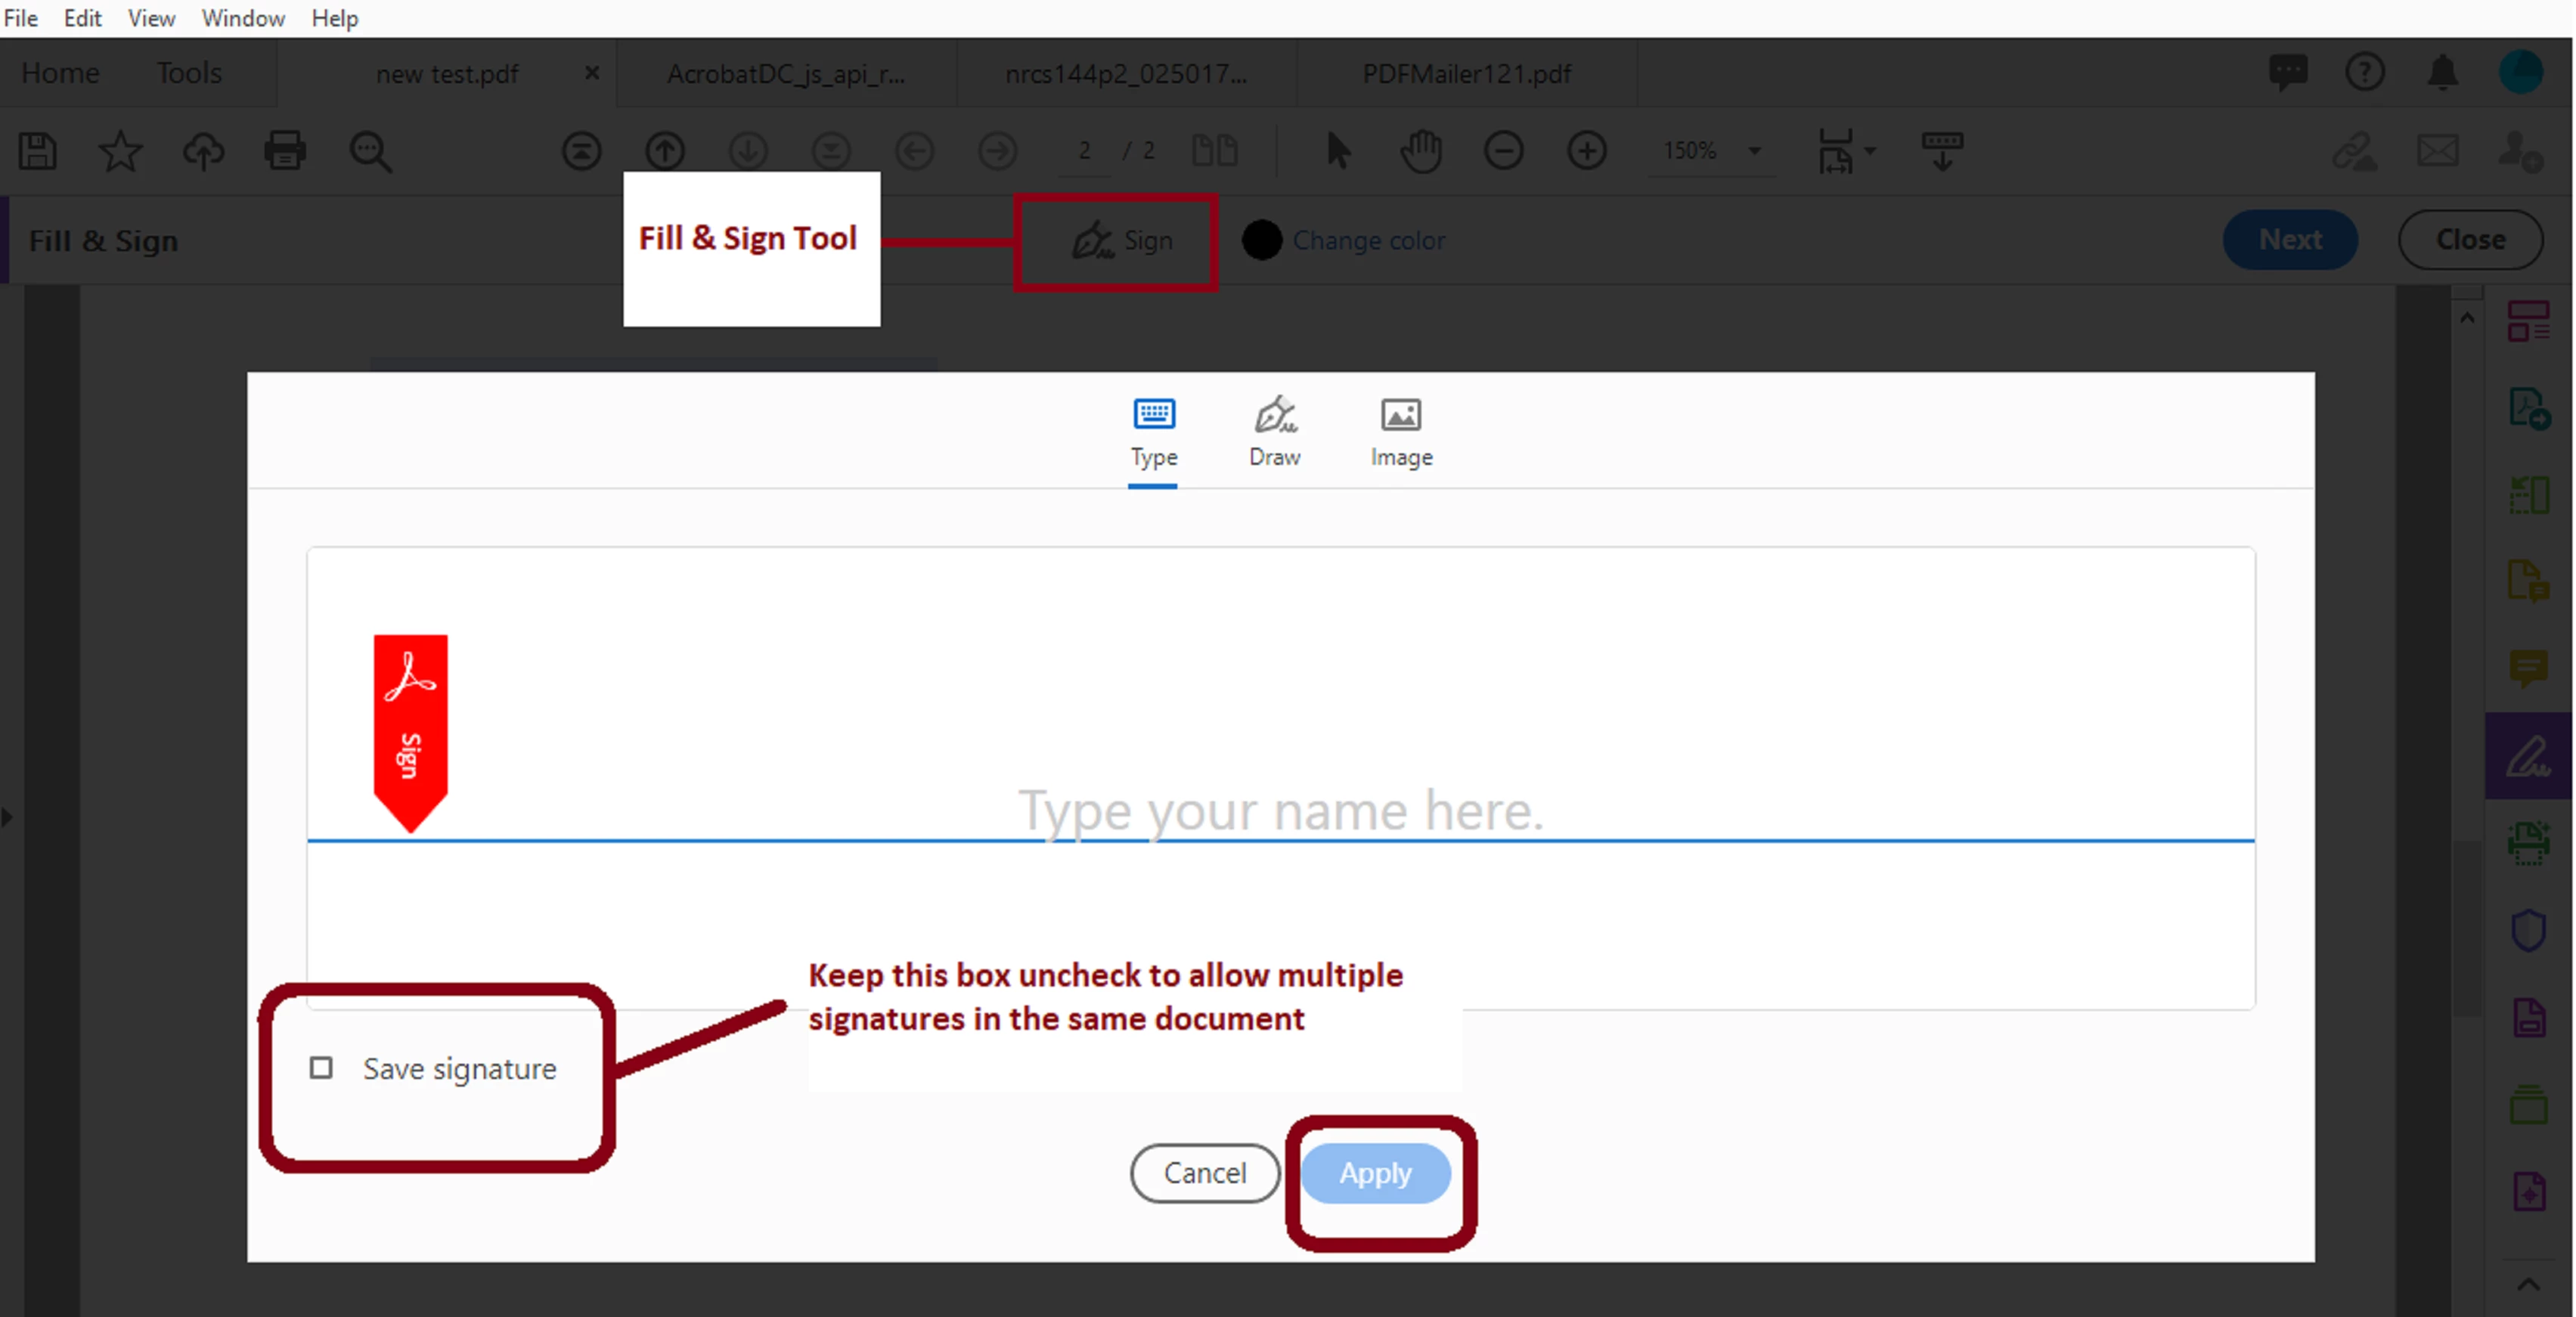This screenshot has height=1317, width=2576.
Task: Open the Edit menu
Action: 82,18
